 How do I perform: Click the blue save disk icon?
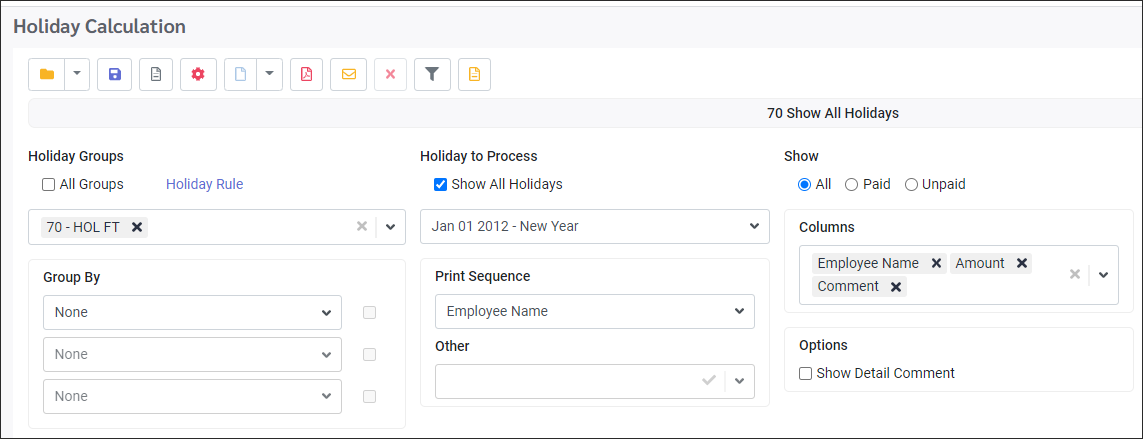(x=114, y=74)
